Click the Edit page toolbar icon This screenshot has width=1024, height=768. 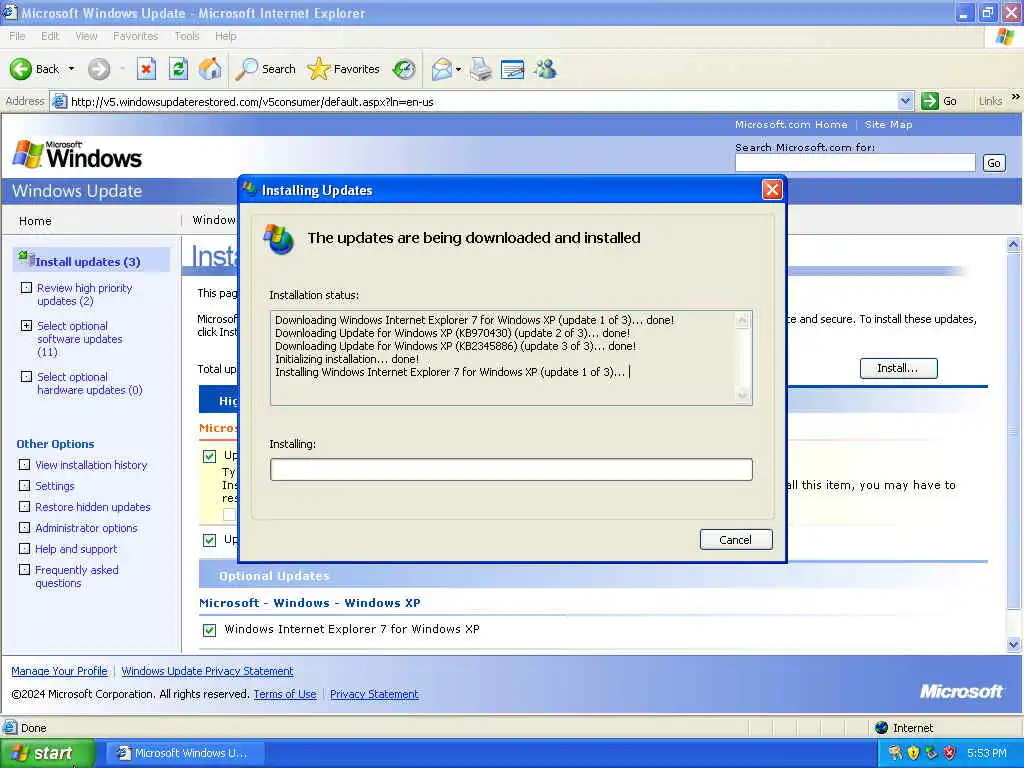pos(513,69)
